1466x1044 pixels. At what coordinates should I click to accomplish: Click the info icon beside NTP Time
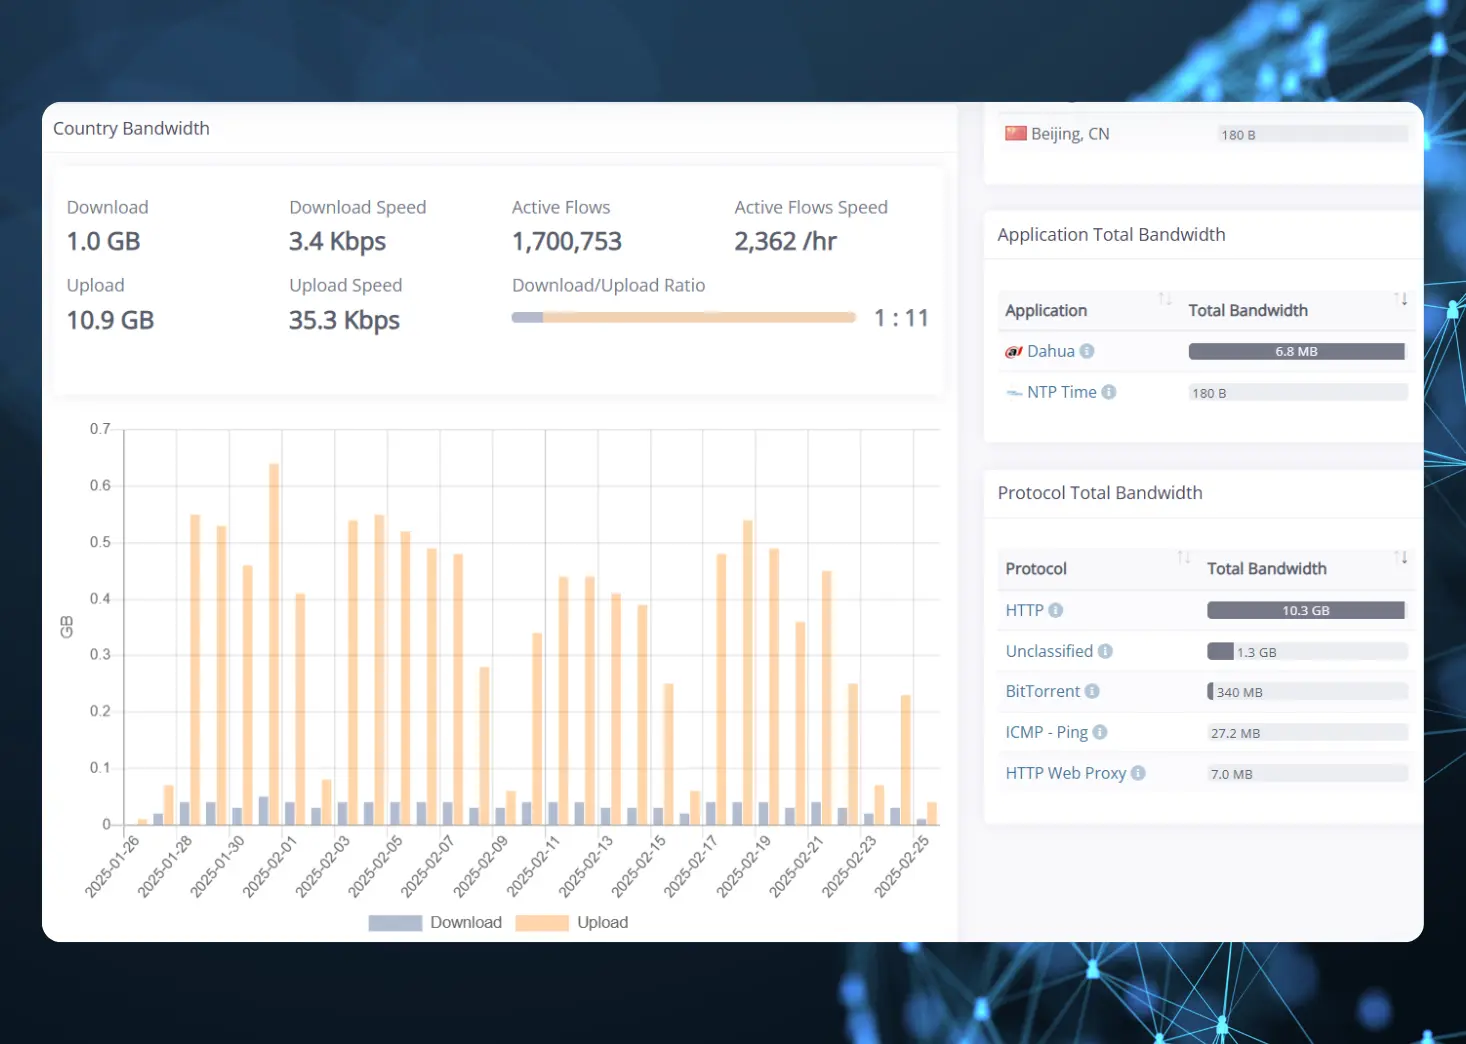(x=1109, y=392)
